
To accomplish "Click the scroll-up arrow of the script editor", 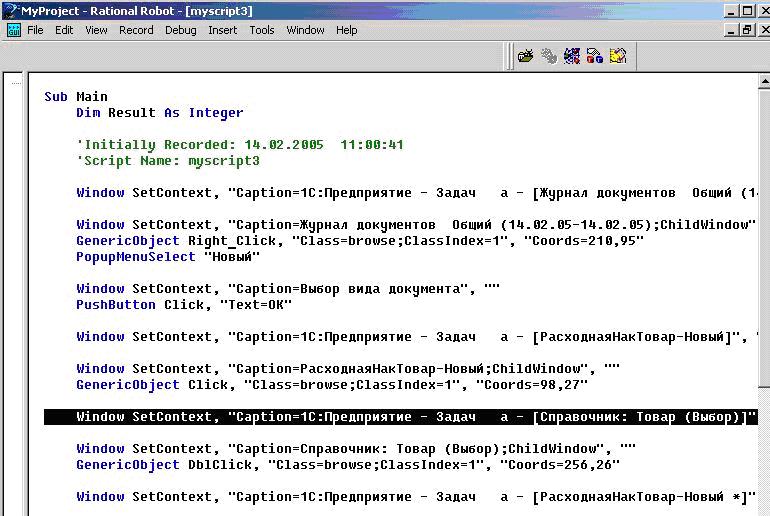I will (764, 81).
